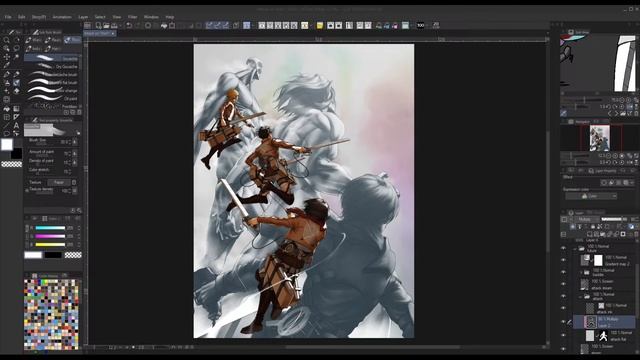The height and width of the screenshot is (360, 640).
Task: Click the Navigator preview thumbnail
Action: [600, 138]
